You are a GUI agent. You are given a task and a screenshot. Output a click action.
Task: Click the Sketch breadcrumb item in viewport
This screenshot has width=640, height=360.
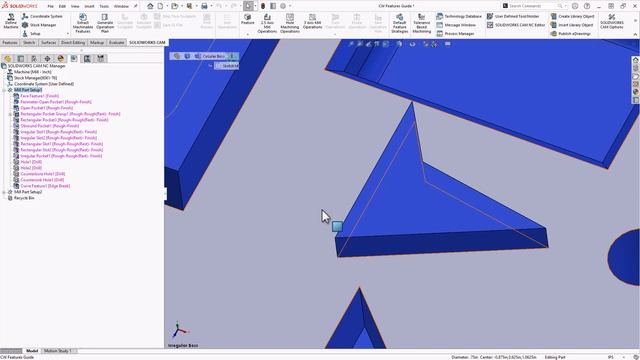pyautogui.click(x=227, y=66)
